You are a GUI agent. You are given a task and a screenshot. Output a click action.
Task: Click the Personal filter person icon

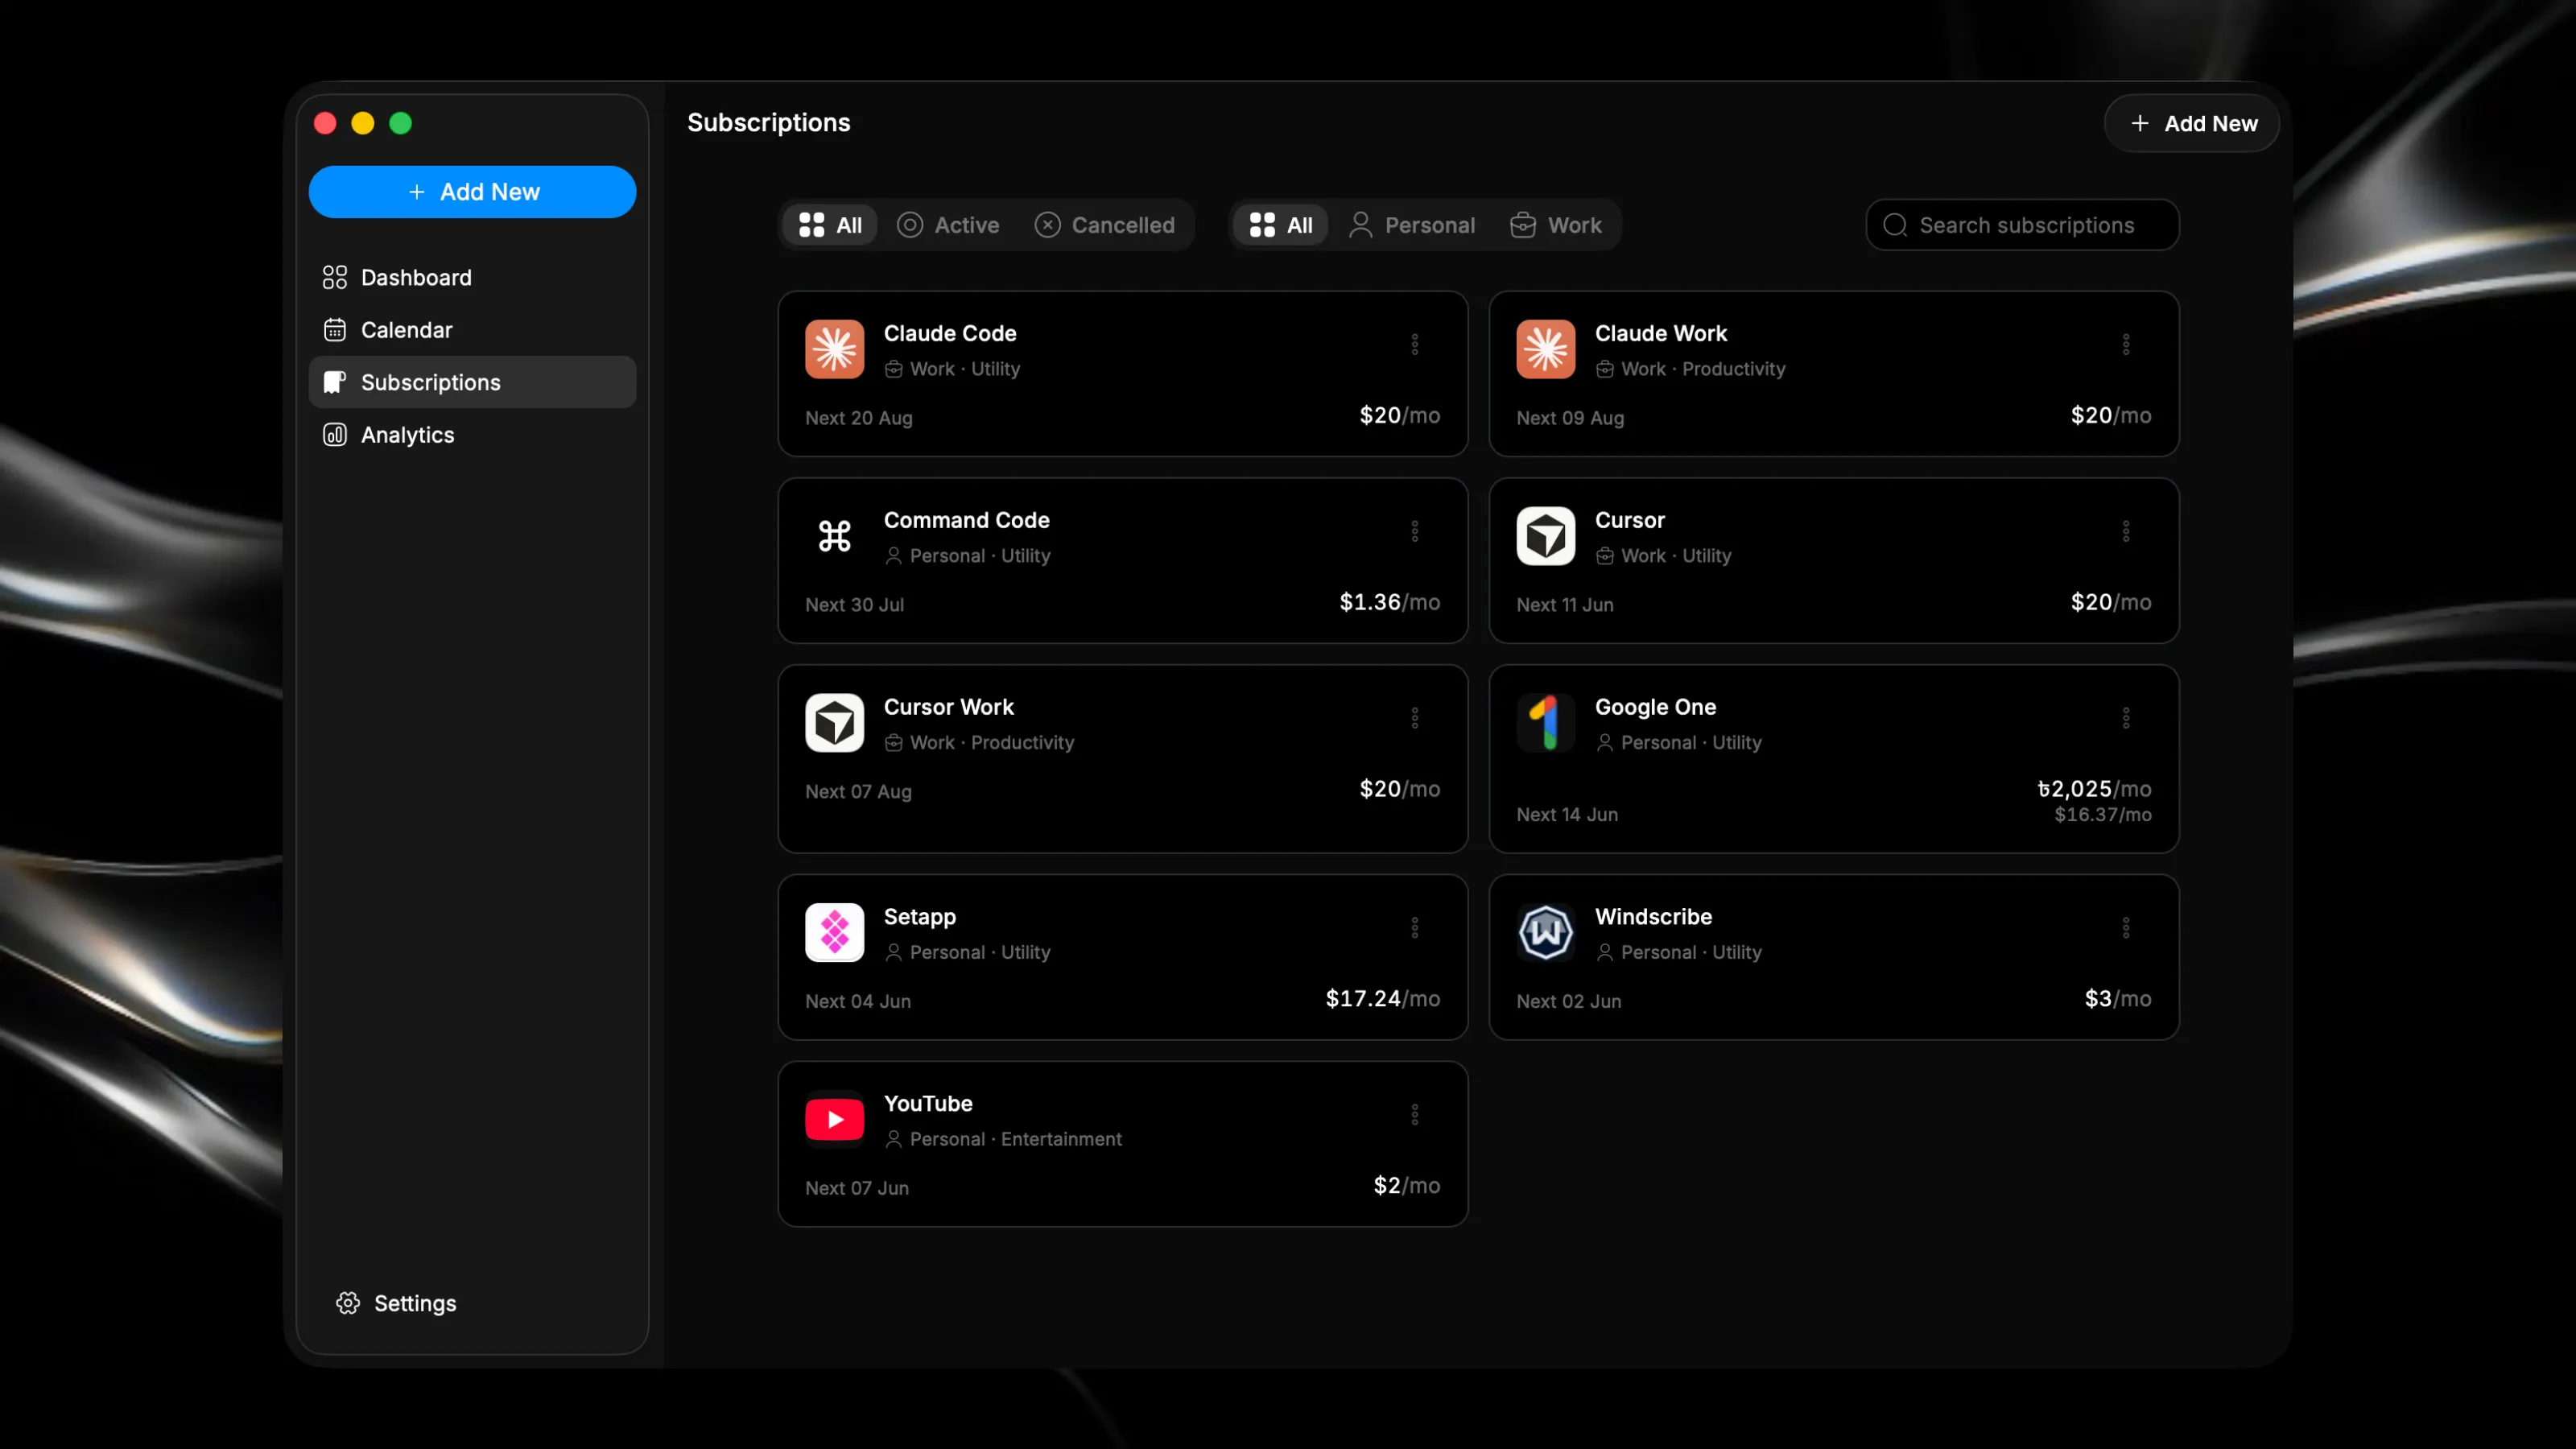pos(1360,225)
